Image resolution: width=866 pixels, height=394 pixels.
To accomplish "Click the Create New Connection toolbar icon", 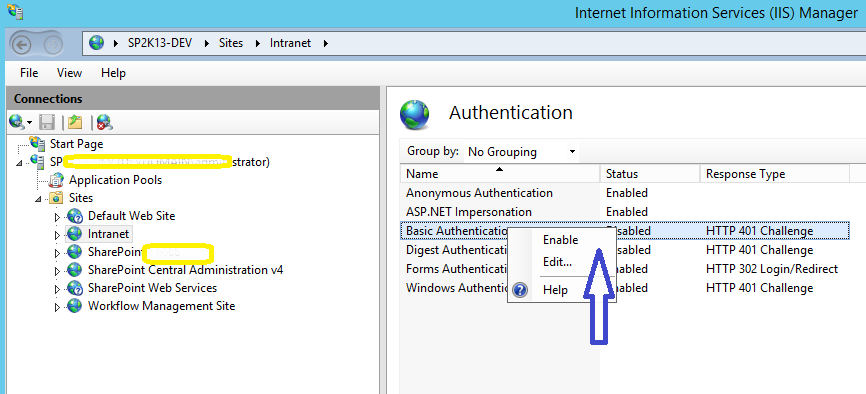I will (17, 122).
